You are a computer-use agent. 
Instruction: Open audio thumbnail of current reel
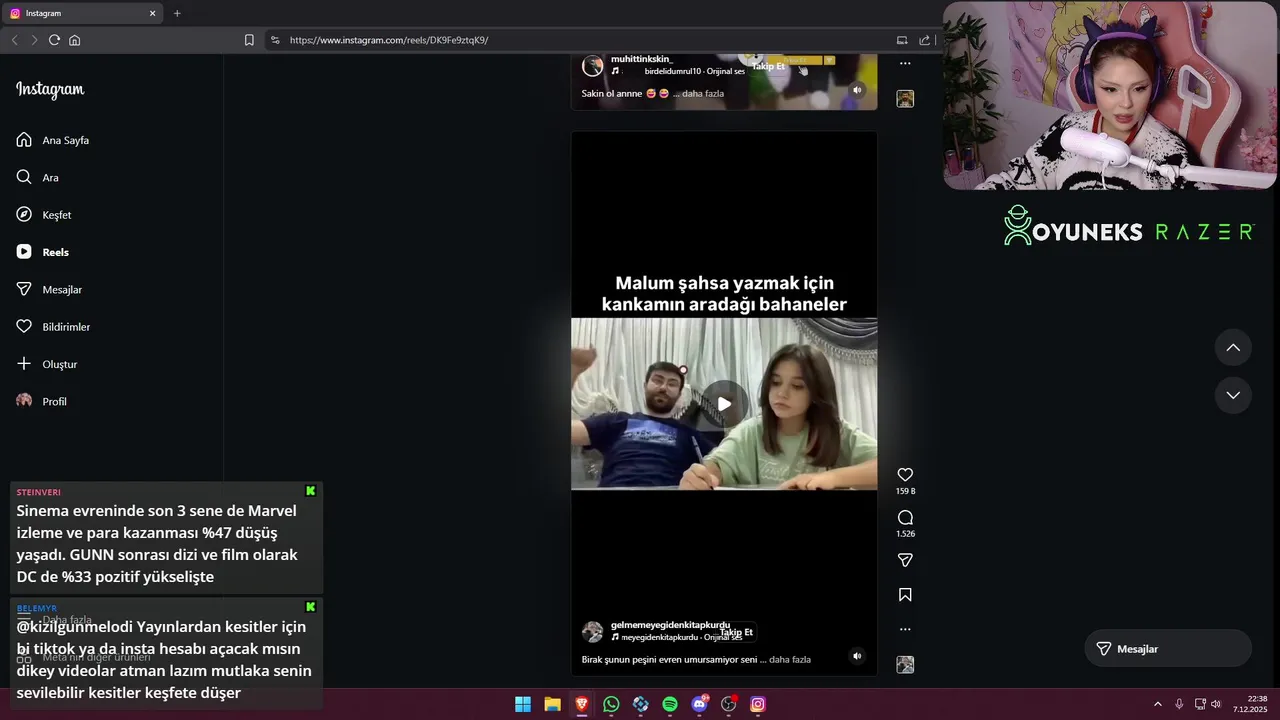coord(905,665)
